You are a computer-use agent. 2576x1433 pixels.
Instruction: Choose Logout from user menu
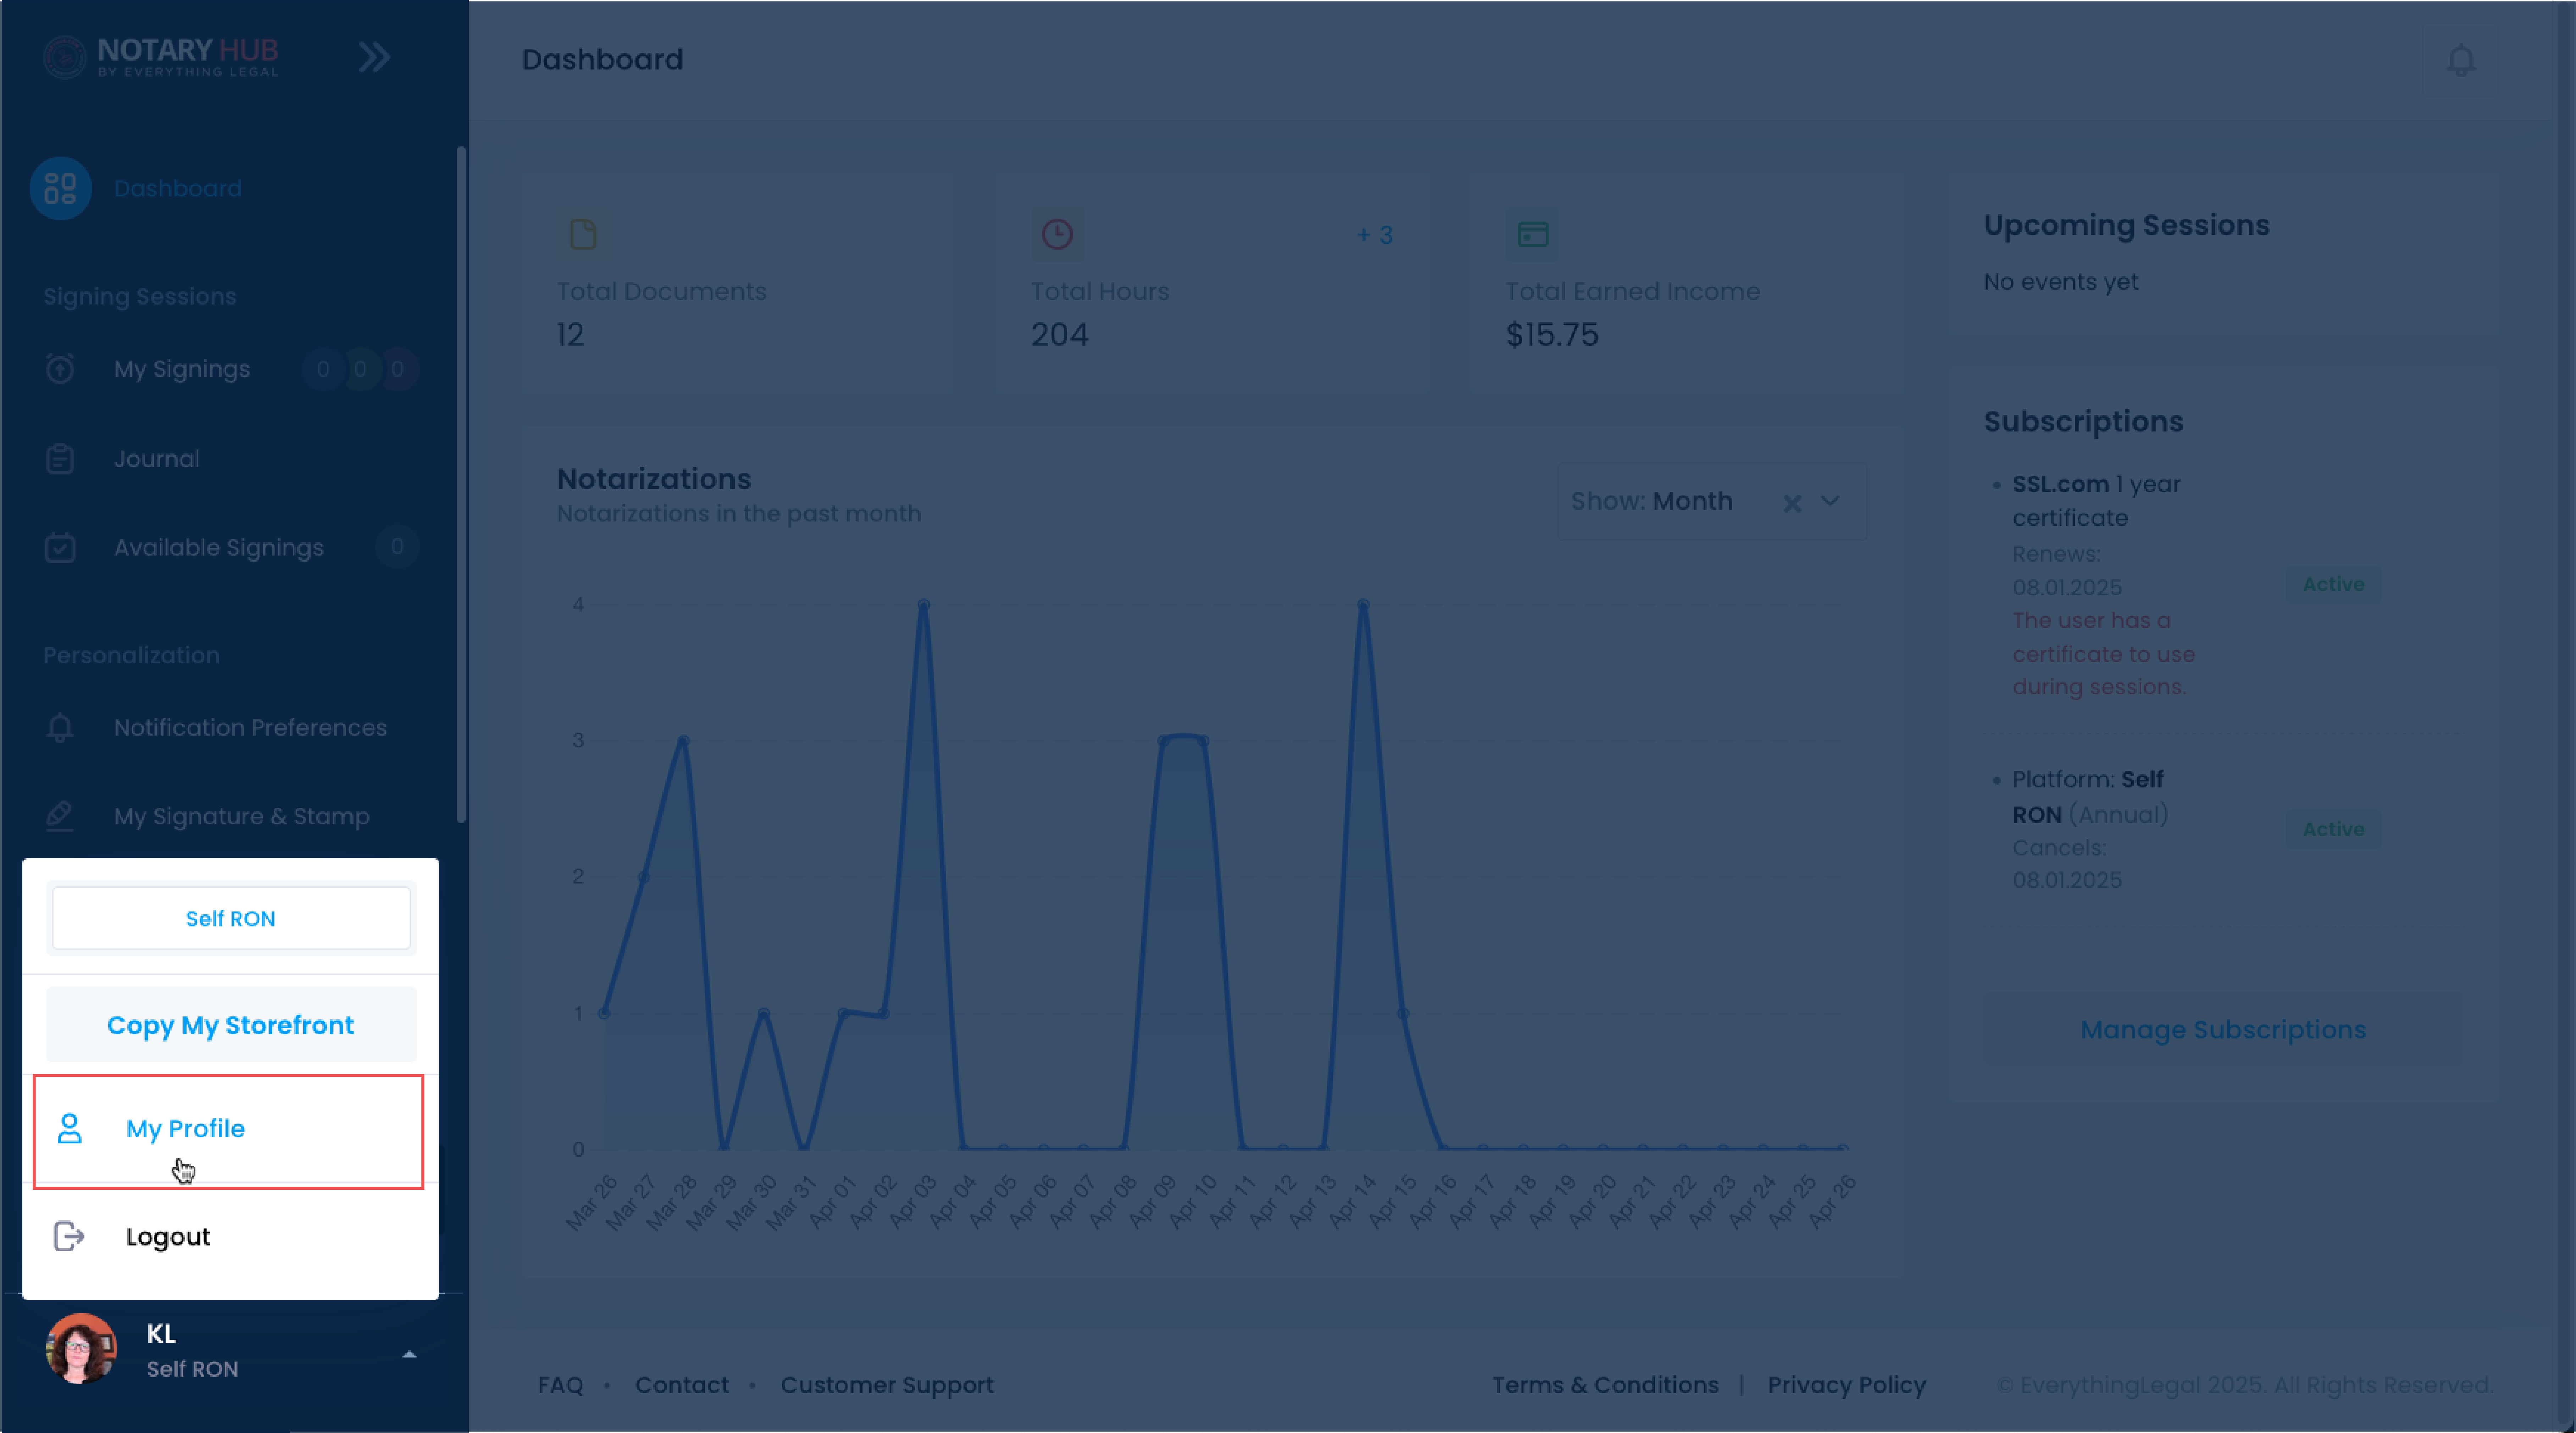tap(230, 1237)
